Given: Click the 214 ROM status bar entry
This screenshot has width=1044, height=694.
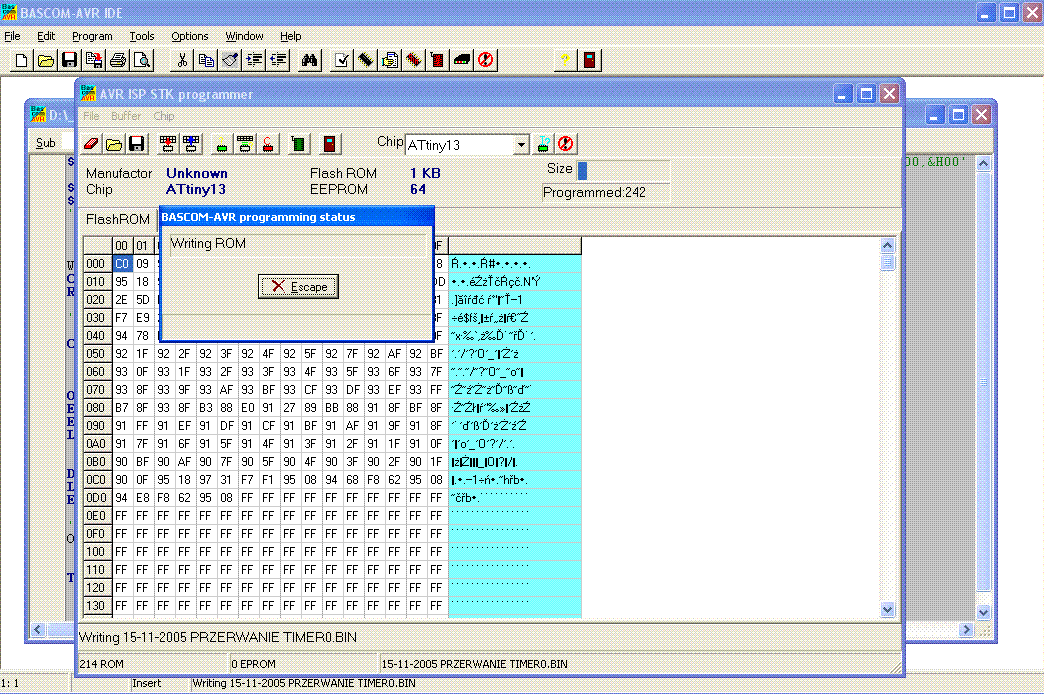Looking at the screenshot, I should point(153,664).
